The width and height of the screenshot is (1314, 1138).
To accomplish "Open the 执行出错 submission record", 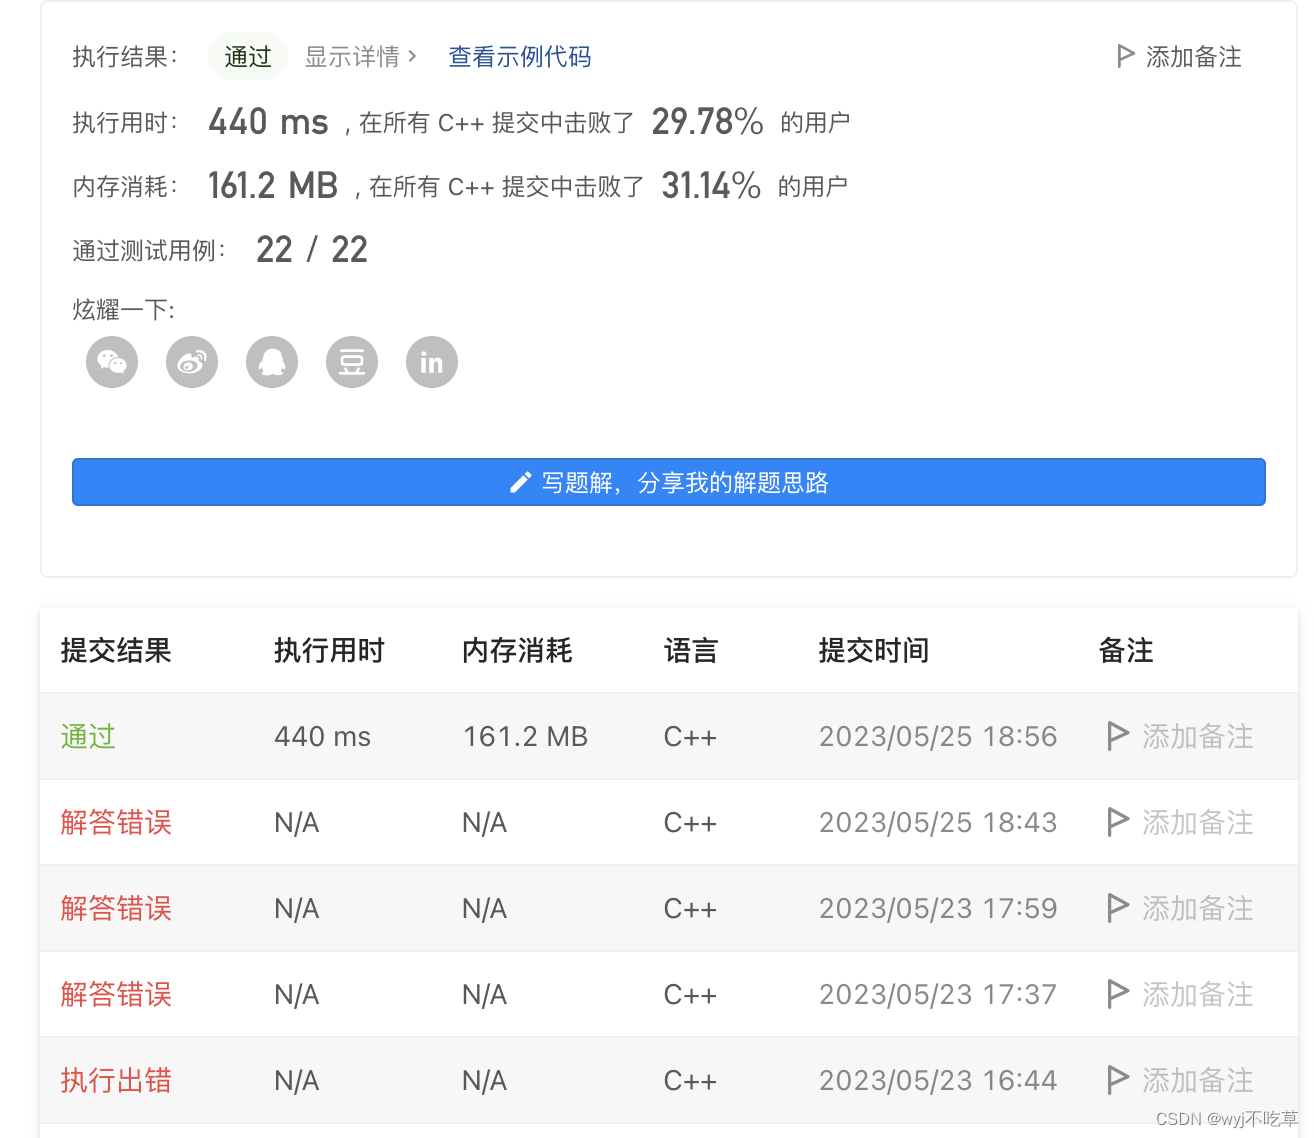I will pos(116,1081).
